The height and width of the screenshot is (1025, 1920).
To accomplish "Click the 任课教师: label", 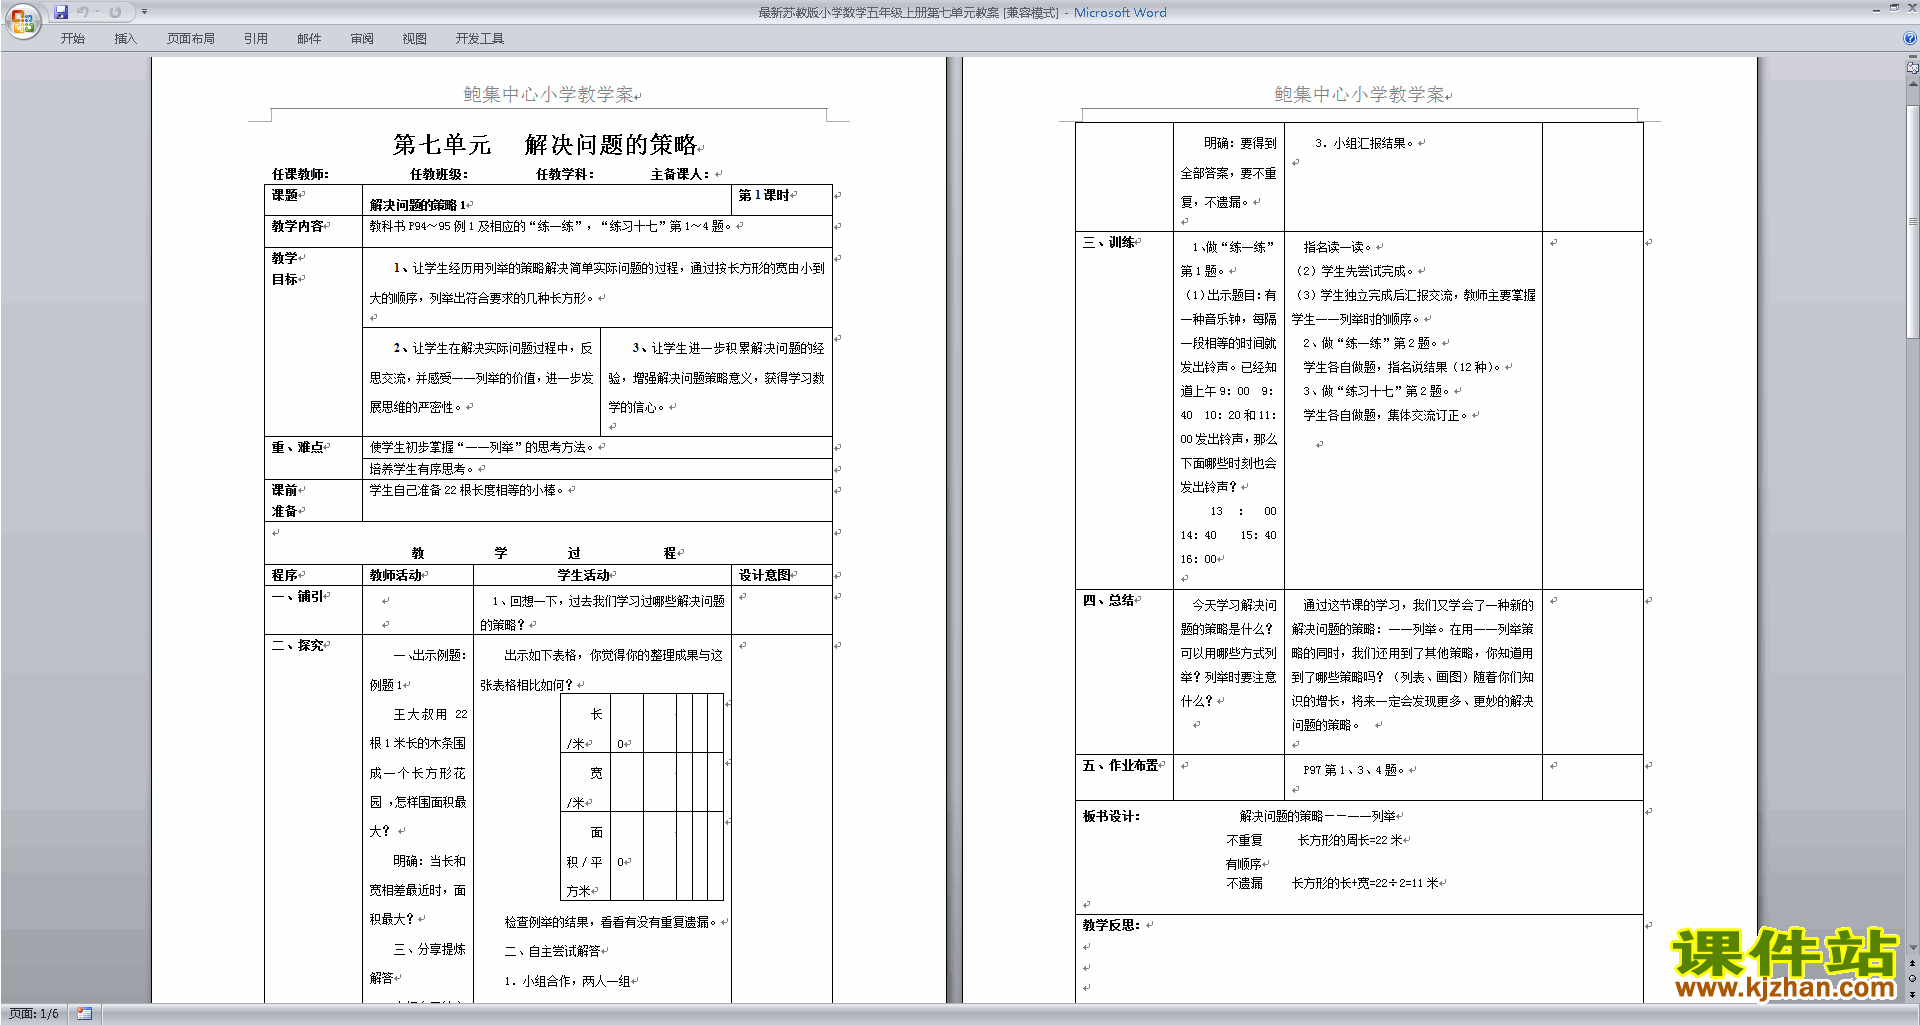I will click(x=300, y=174).
